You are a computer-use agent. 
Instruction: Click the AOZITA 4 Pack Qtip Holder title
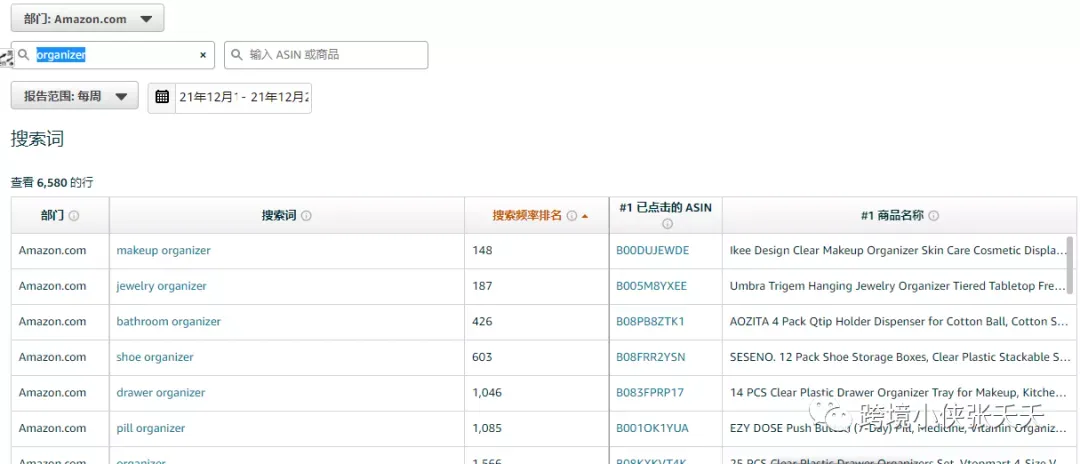[x=899, y=321]
